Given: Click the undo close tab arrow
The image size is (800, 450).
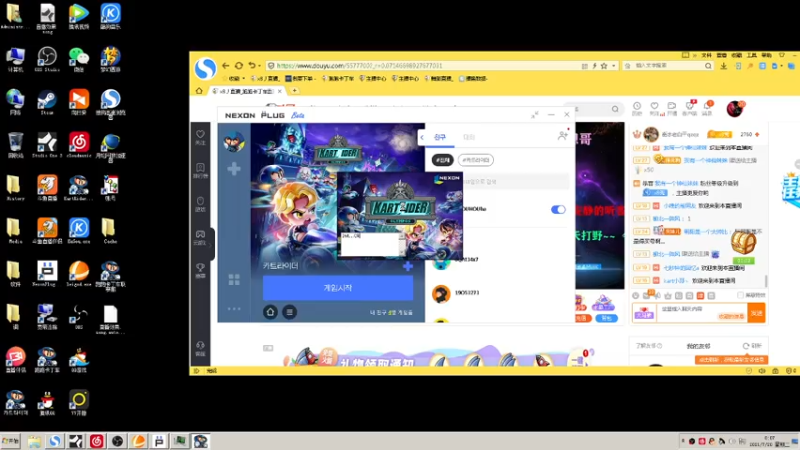Looking at the screenshot, I should coord(252,66).
